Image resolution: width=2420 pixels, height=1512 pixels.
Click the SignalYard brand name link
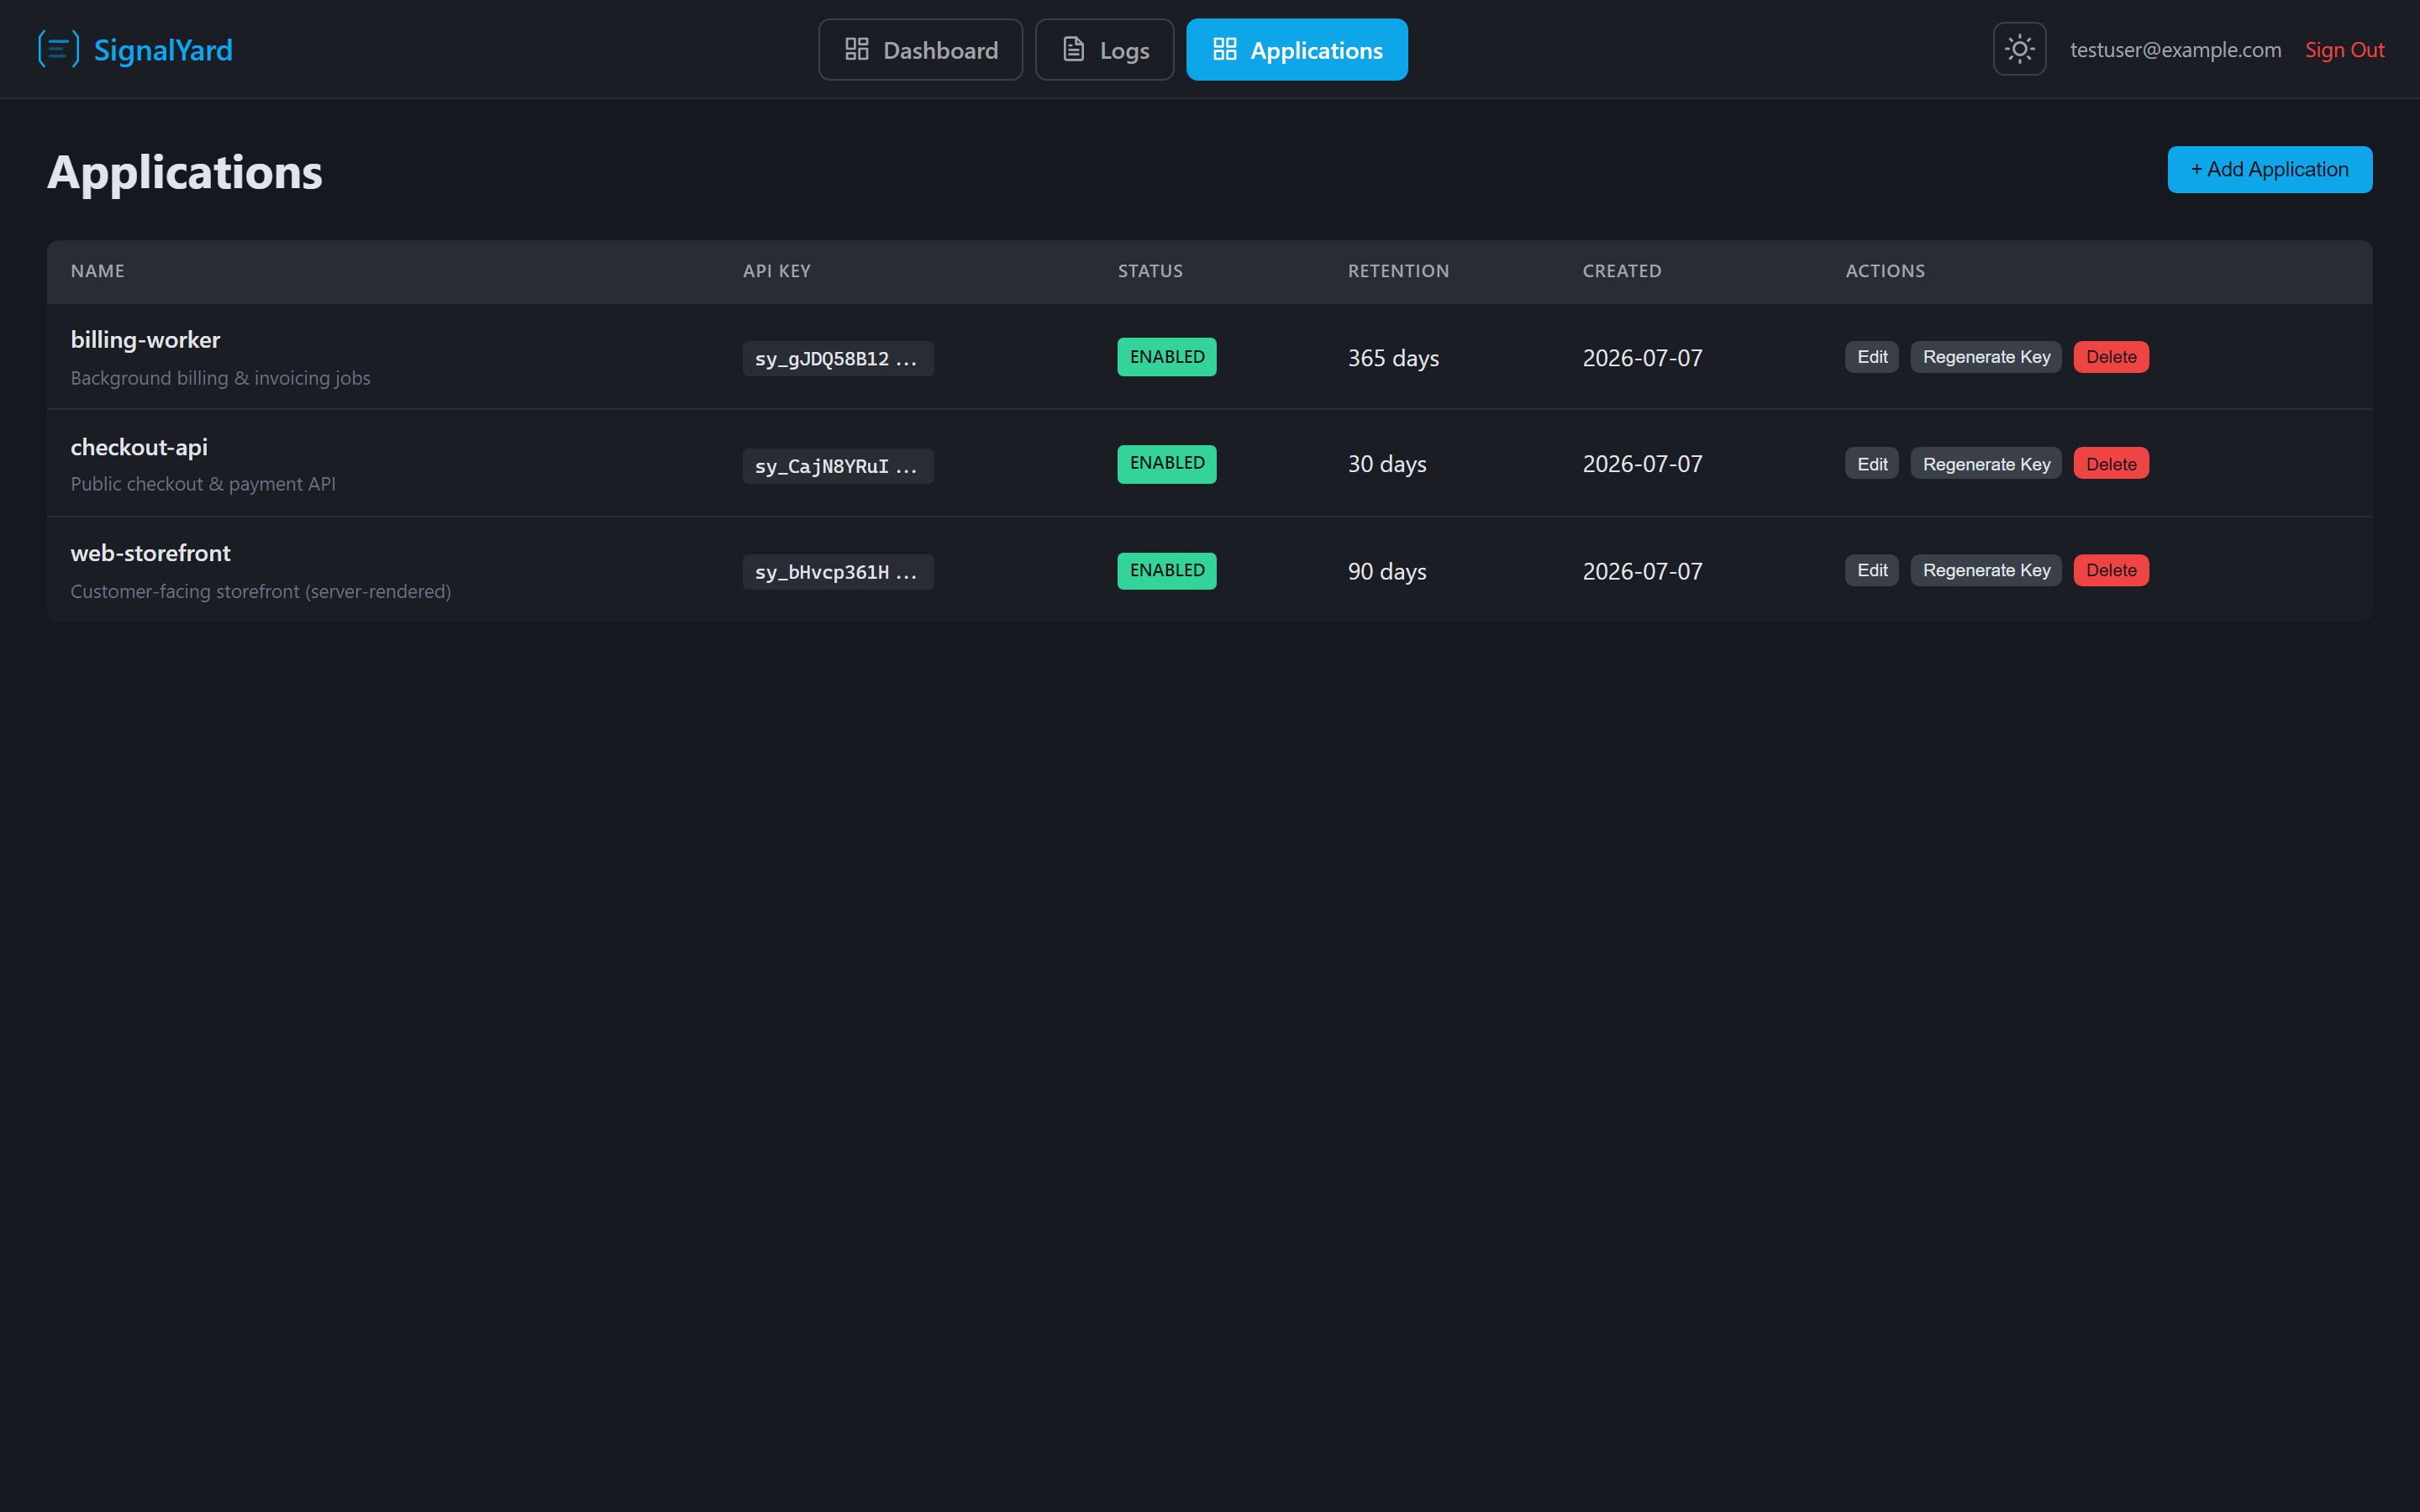tap(163, 50)
